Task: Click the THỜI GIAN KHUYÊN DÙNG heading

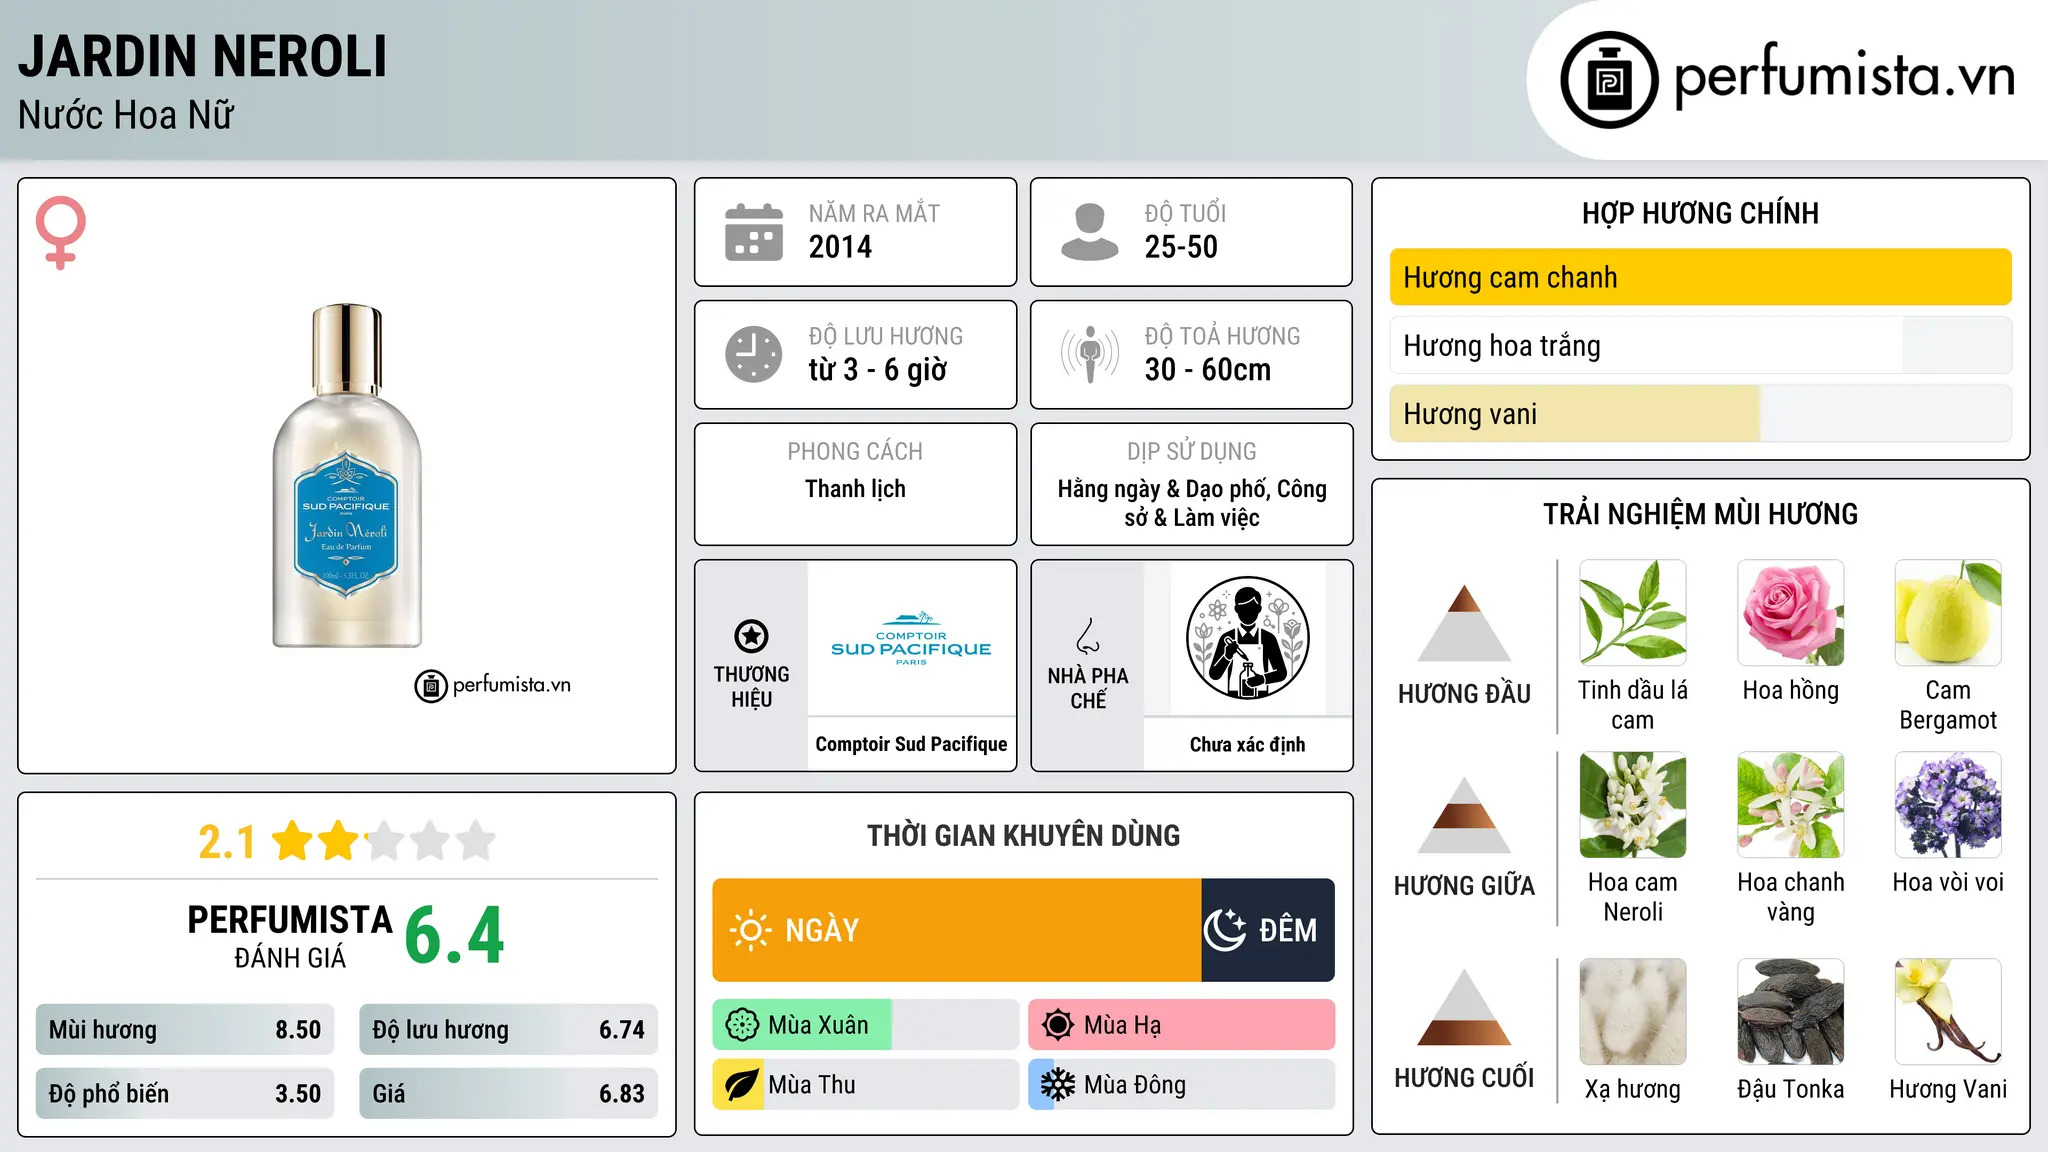Action: click(x=1023, y=835)
